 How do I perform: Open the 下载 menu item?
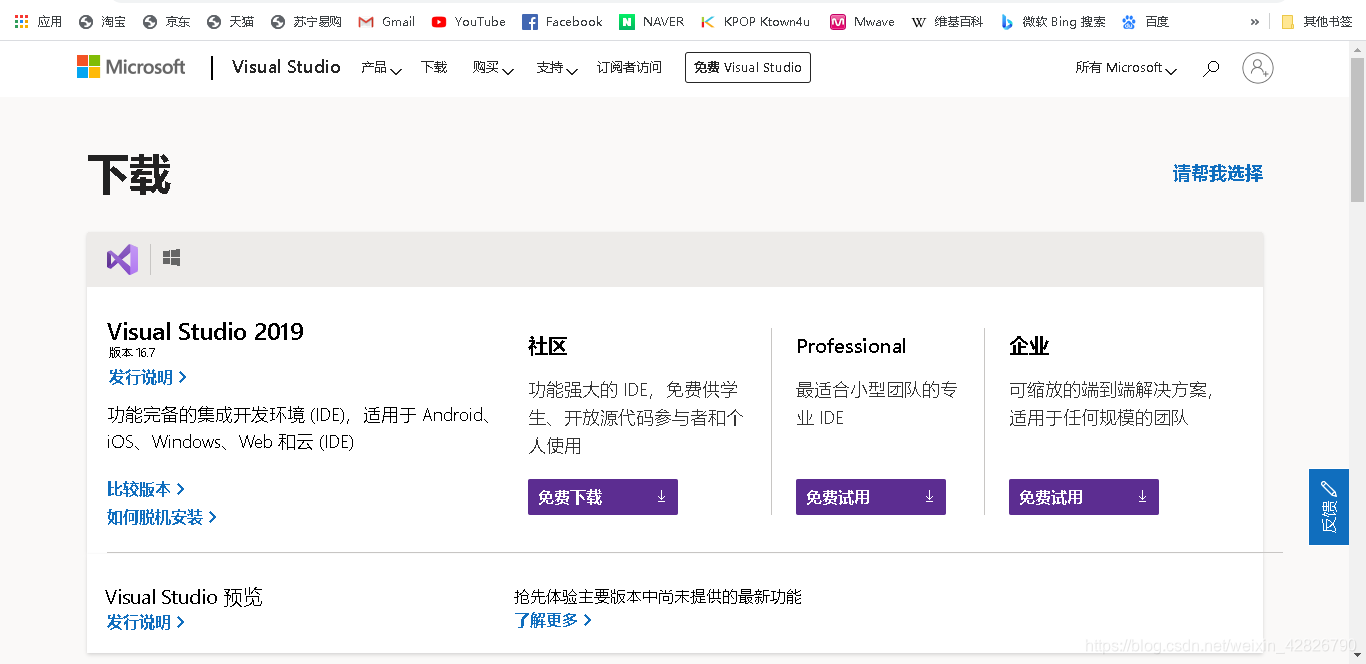[x=434, y=67]
